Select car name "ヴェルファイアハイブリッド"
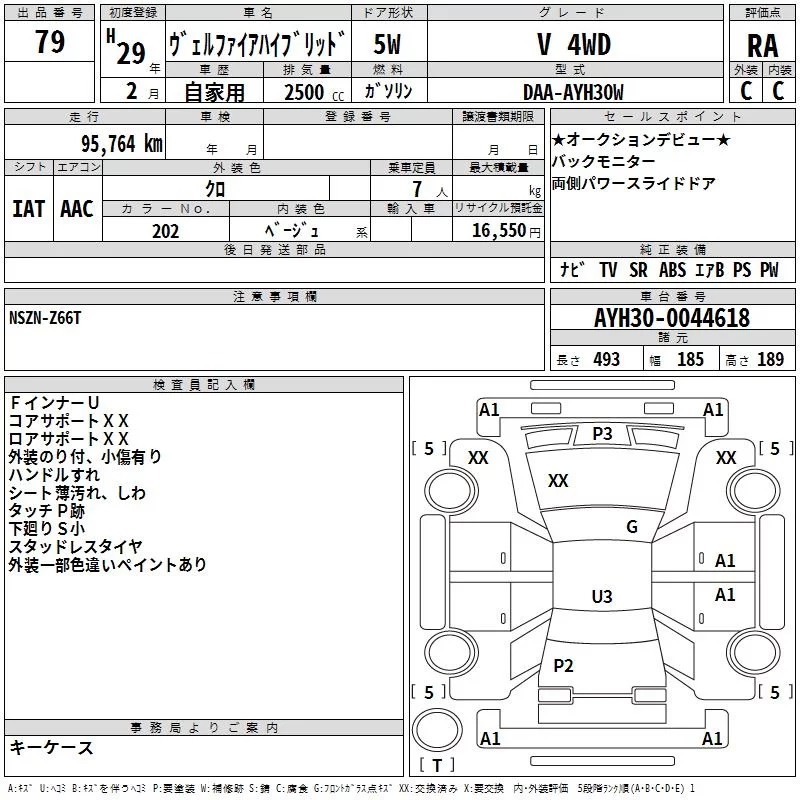Viewport: 800px width, 800px height. [258, 44]
